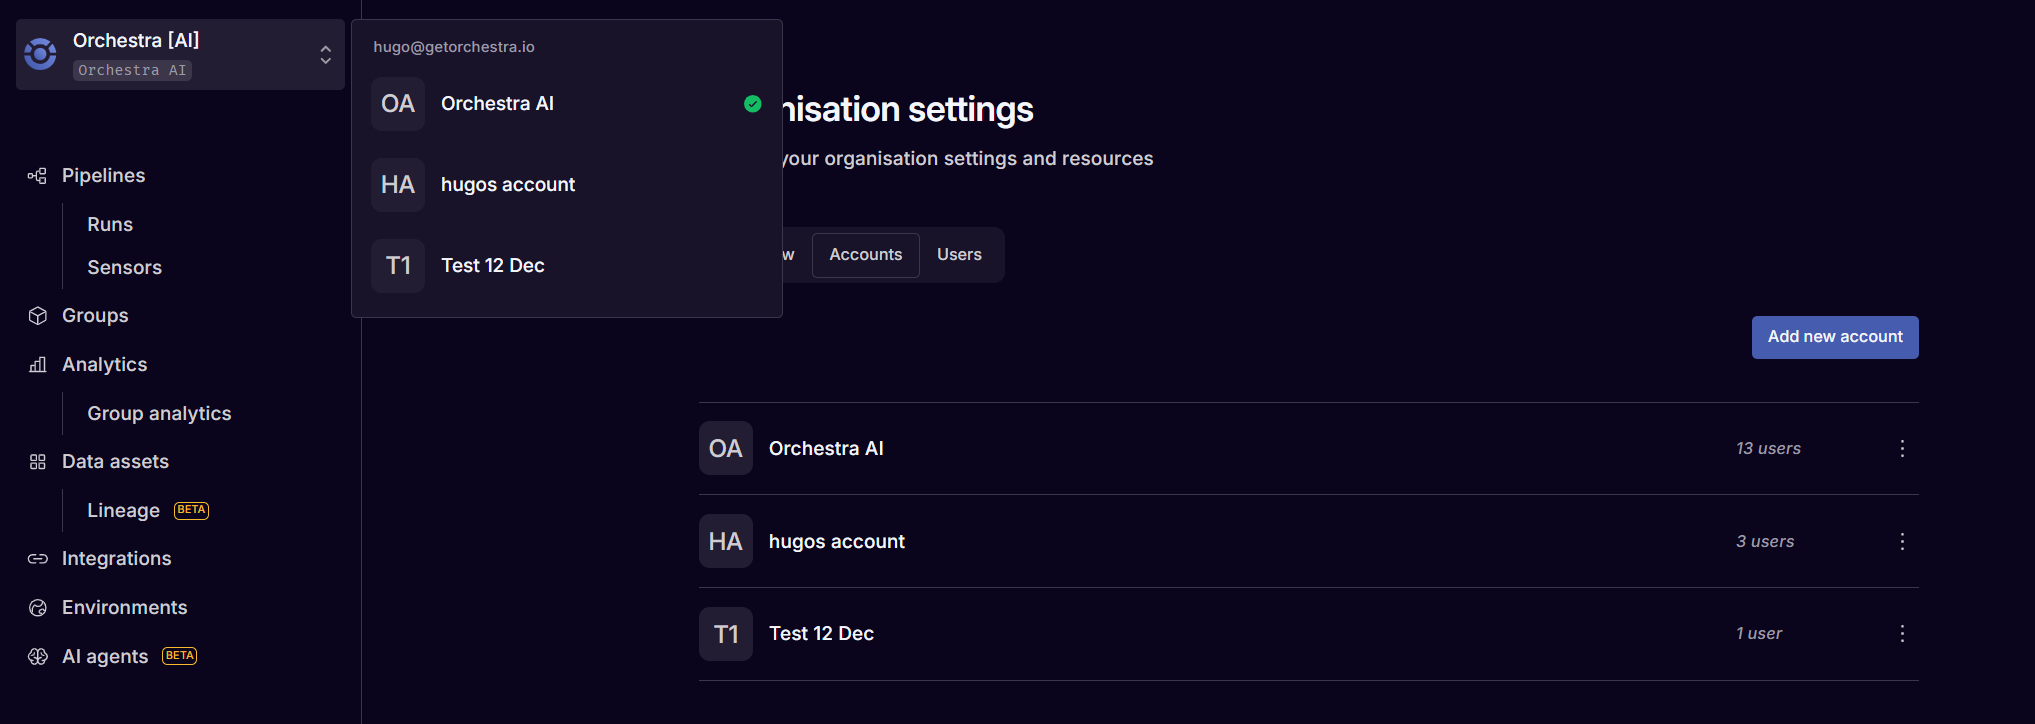Open the Lineage beta page
This screenshot has height=724, width=2035.
click(124, 511)
